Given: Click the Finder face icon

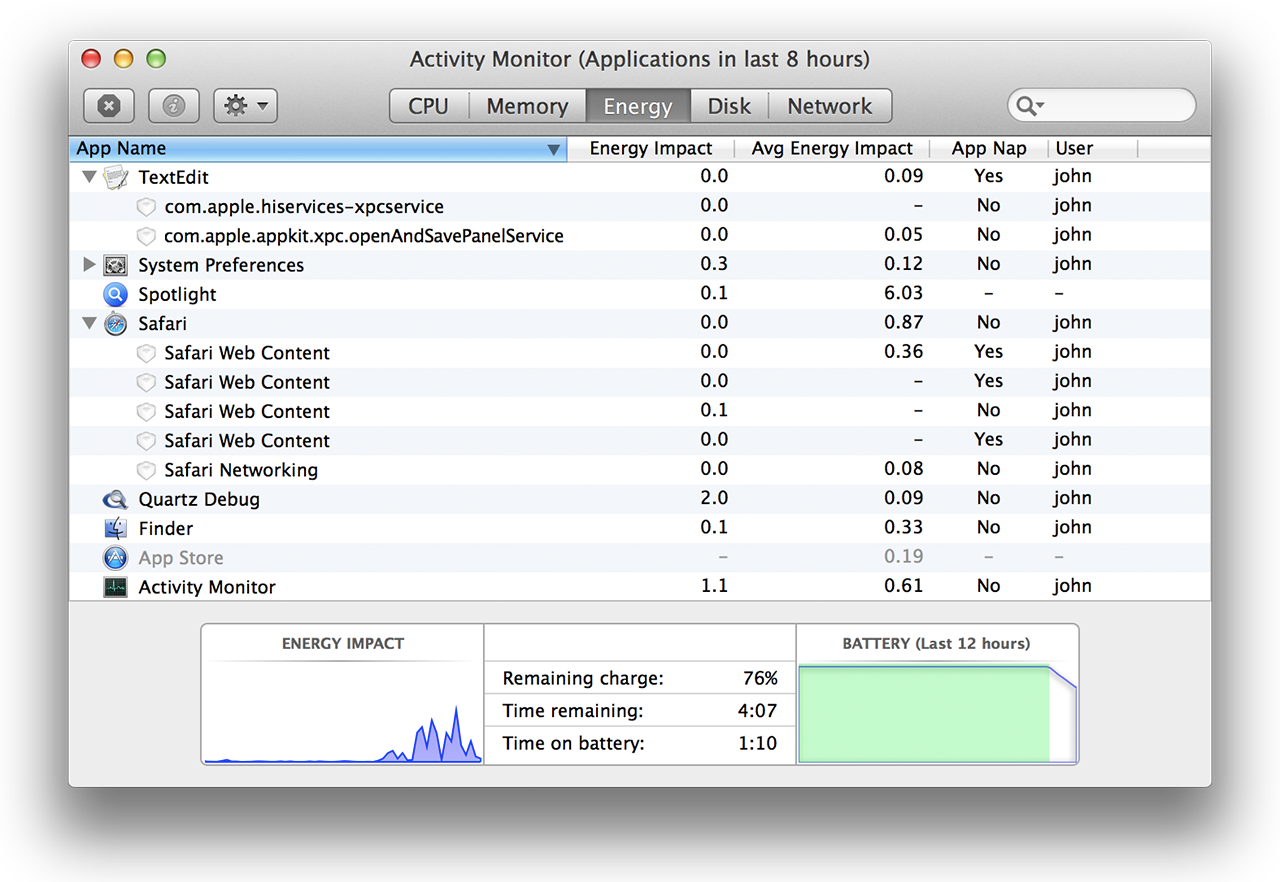Looking at the screenshot, I should pos(116,528).
